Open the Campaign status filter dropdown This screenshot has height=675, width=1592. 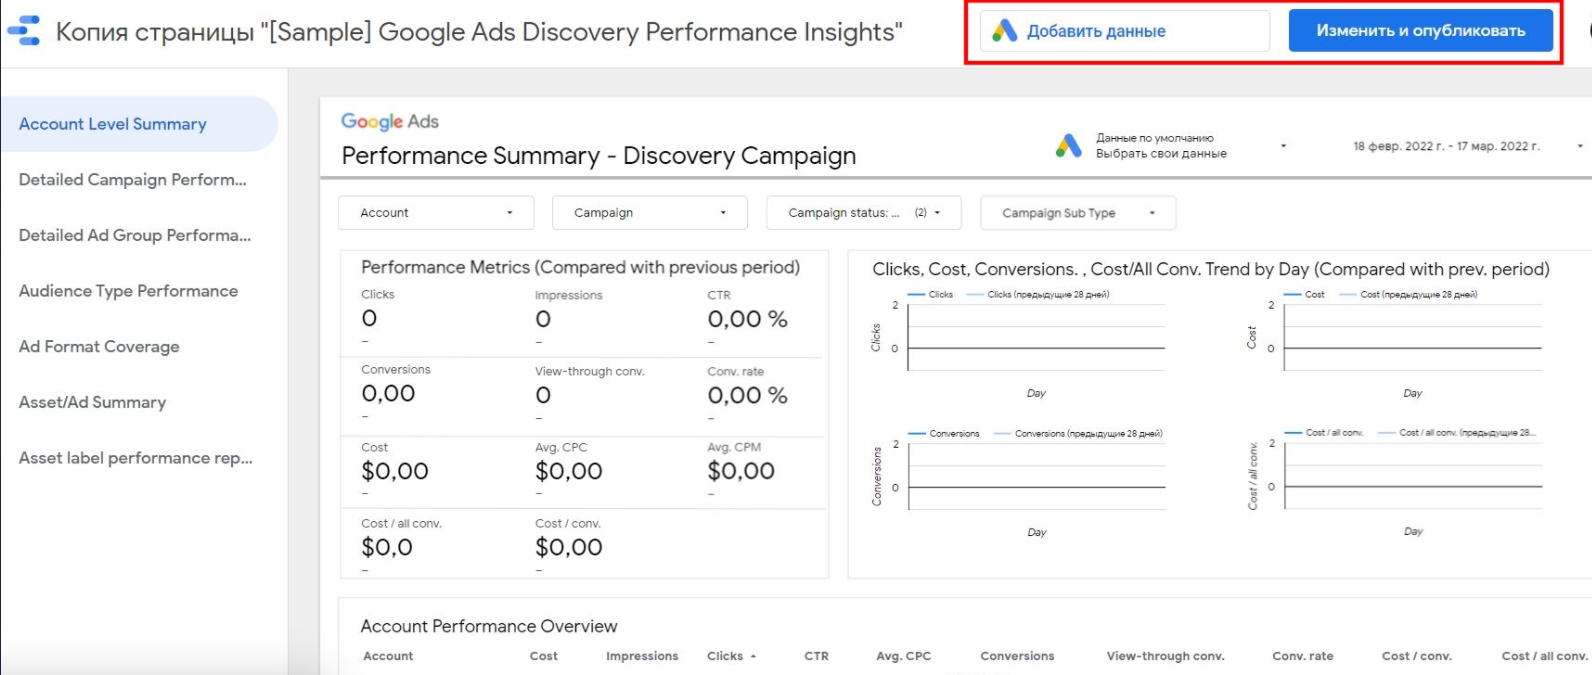point(864,213)
